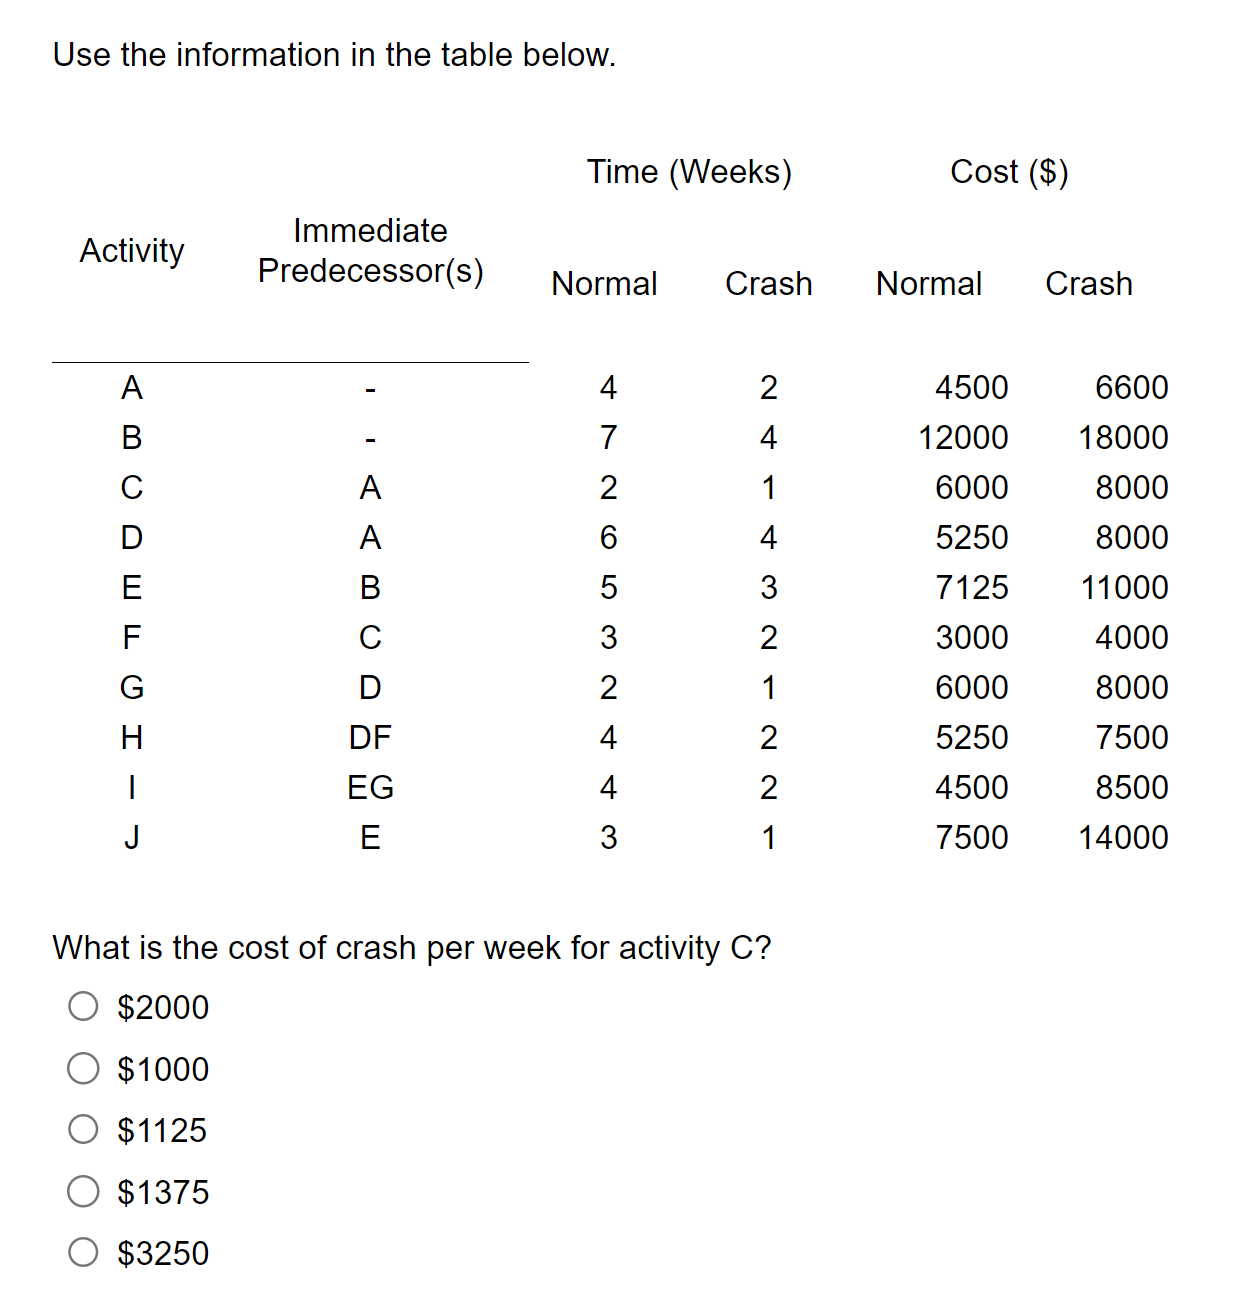Click the $2000 answer label text
1251x1311 pixels.
click(162, 1008)
